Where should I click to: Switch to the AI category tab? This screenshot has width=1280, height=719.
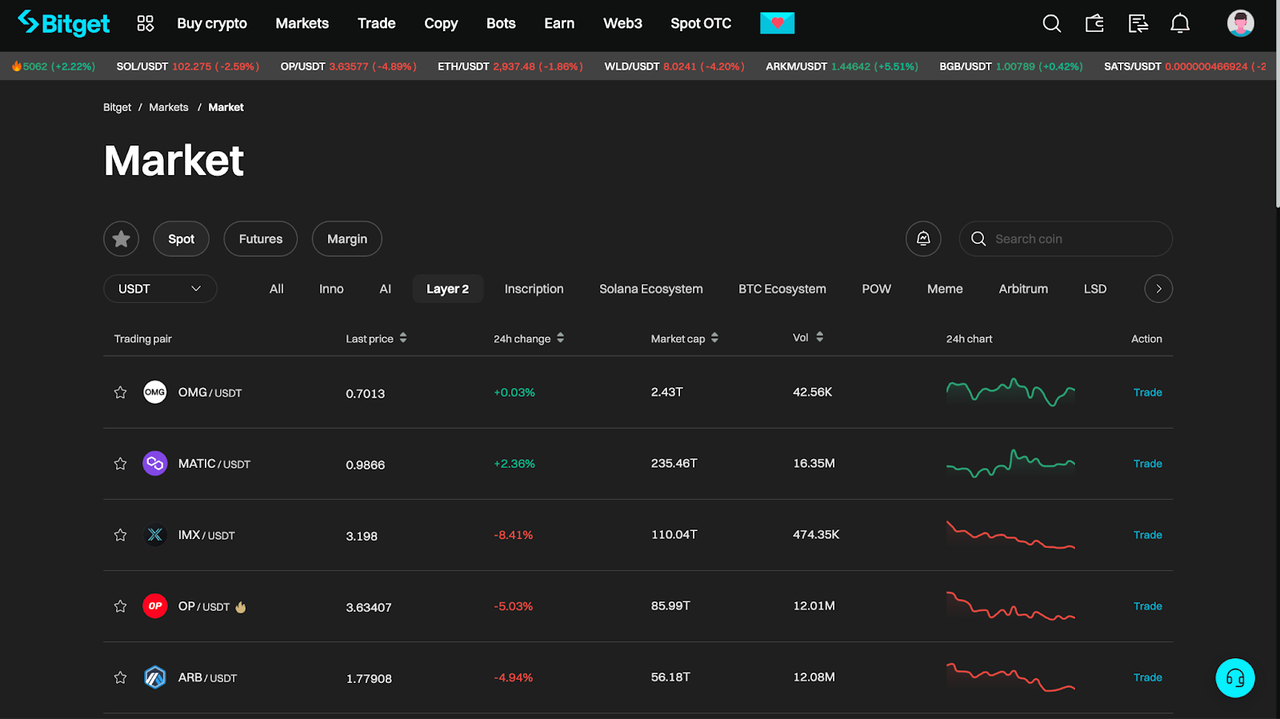[385, 289]
